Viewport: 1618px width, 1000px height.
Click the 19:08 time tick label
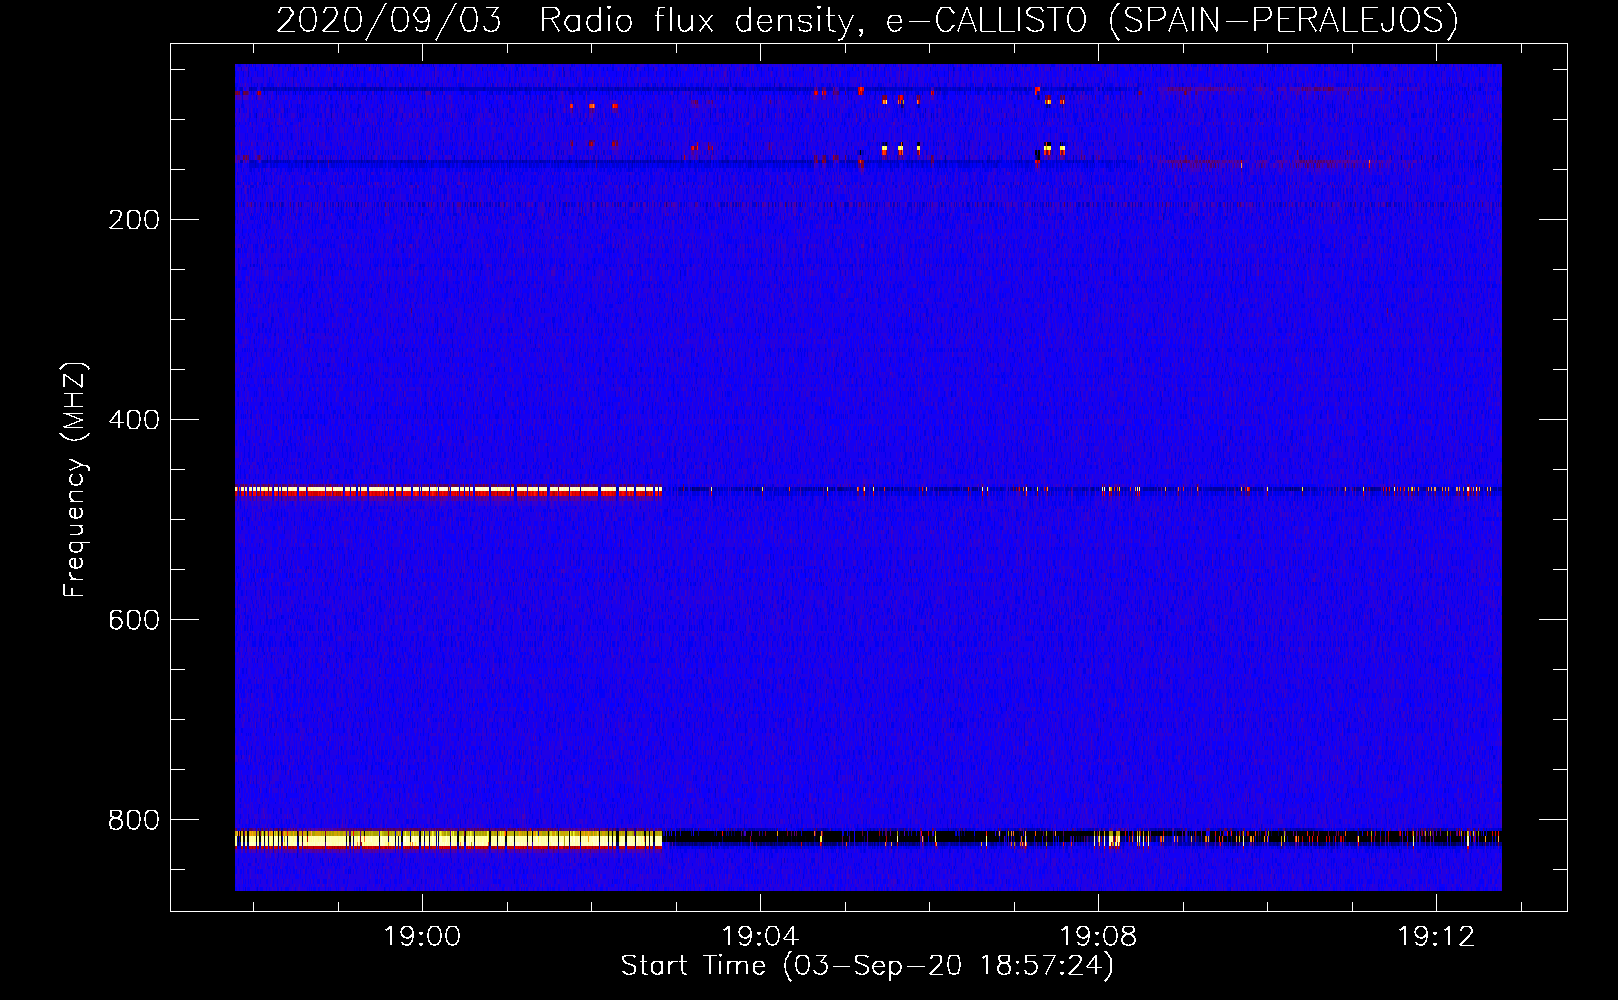pos(1098,937)
